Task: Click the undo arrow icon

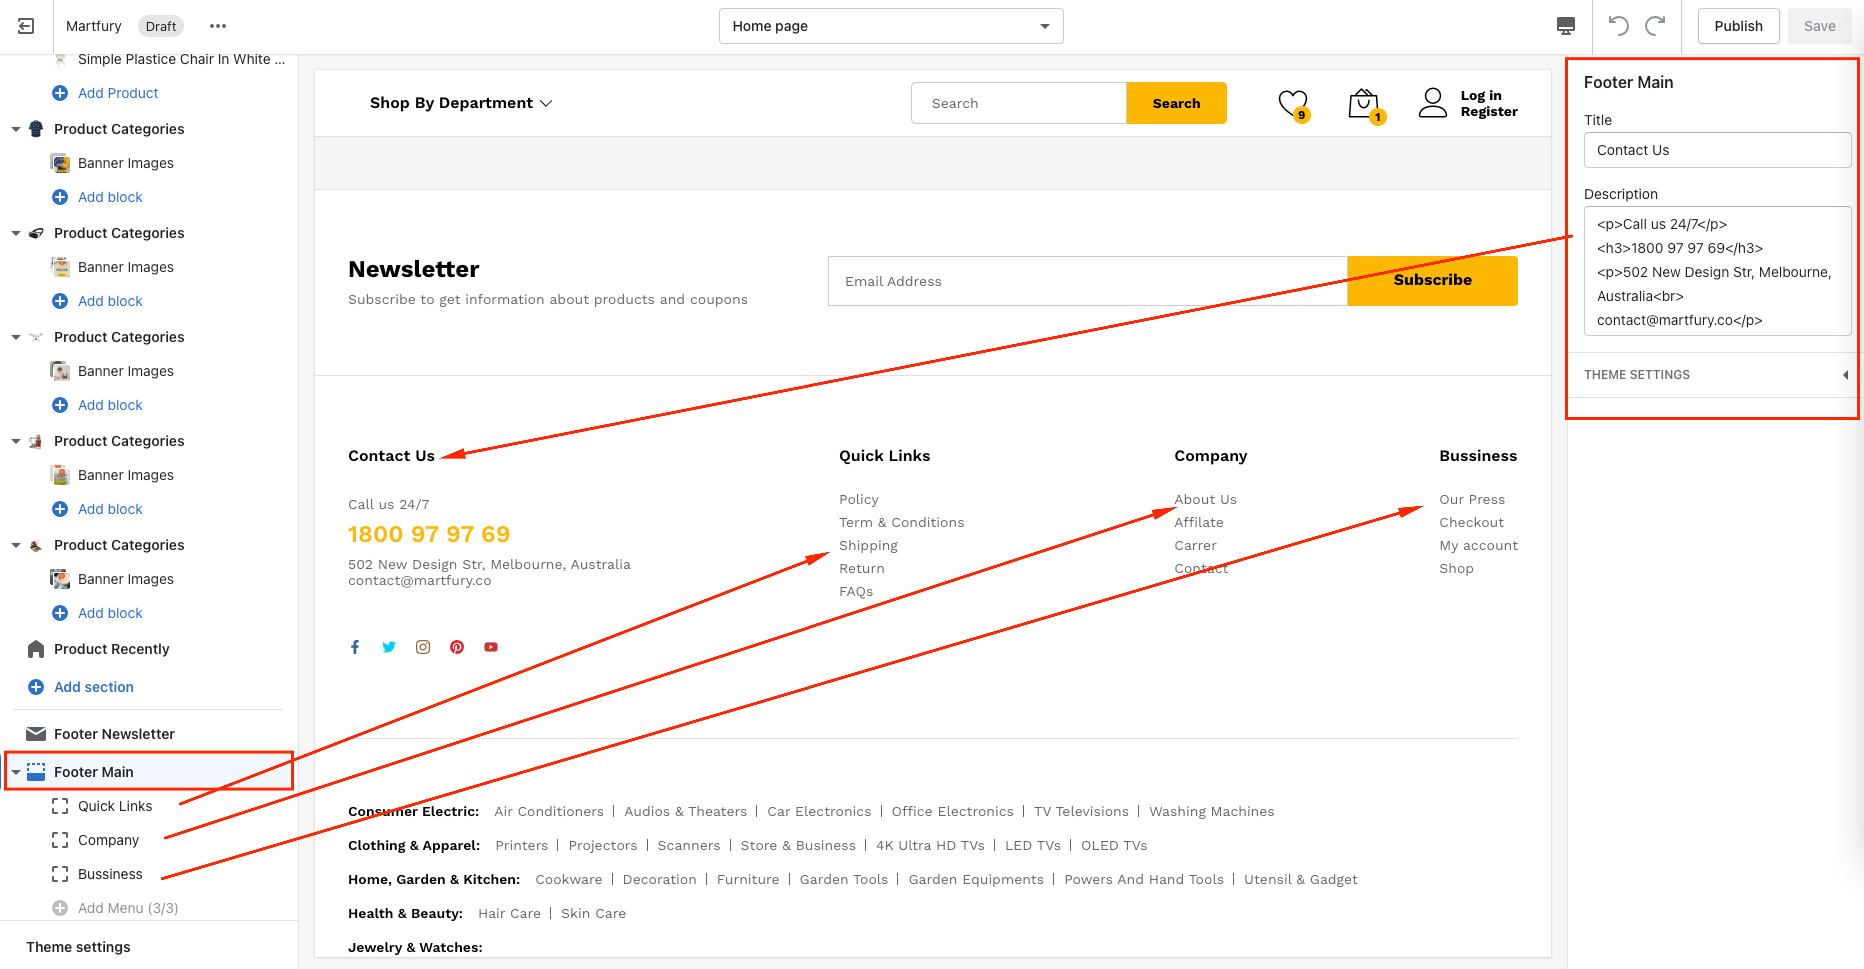Action: coord(1618,26)
